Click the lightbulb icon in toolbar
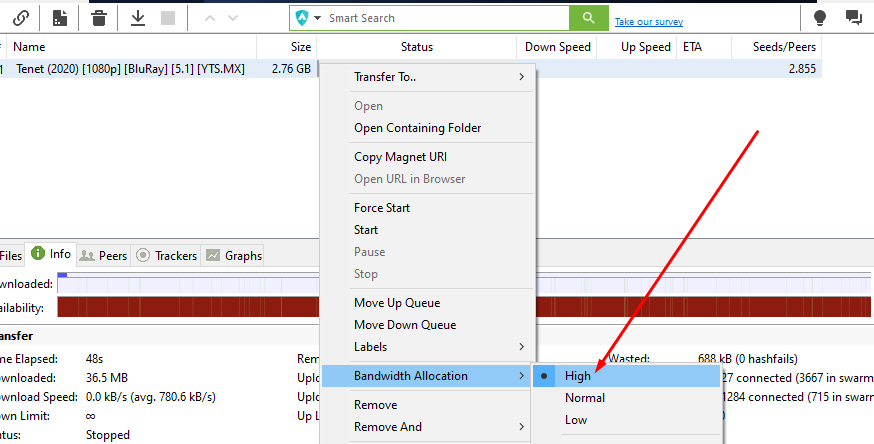The image size is (874, 444). 819,18
